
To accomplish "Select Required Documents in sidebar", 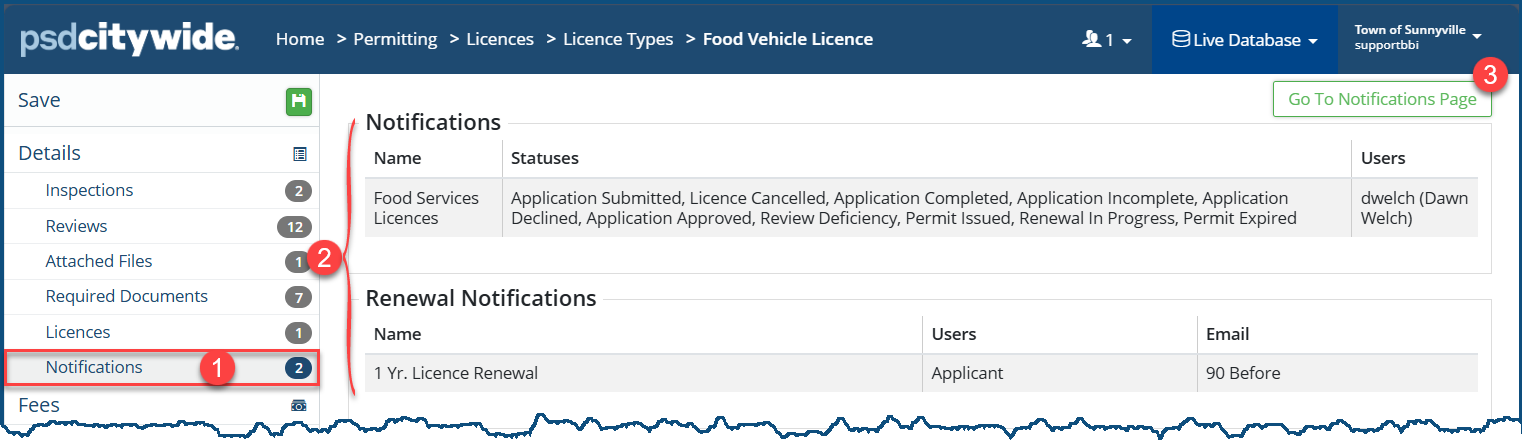I will (x=127, y=296).
